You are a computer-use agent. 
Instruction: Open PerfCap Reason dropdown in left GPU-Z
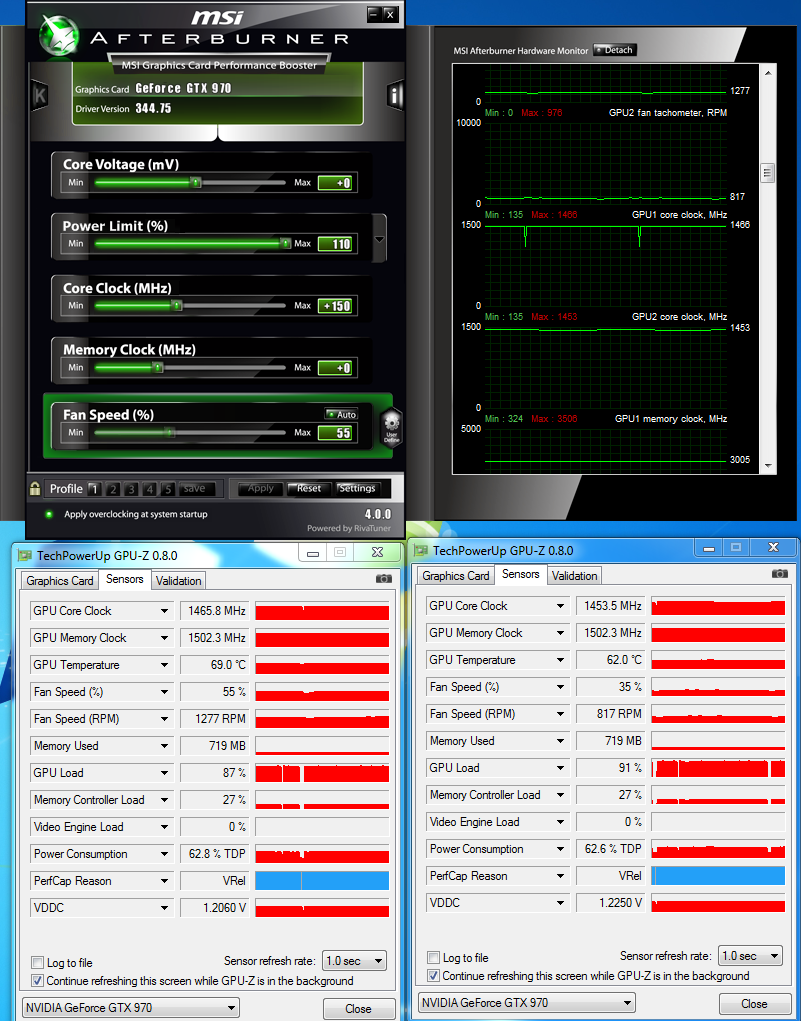[x=165, y=881]
